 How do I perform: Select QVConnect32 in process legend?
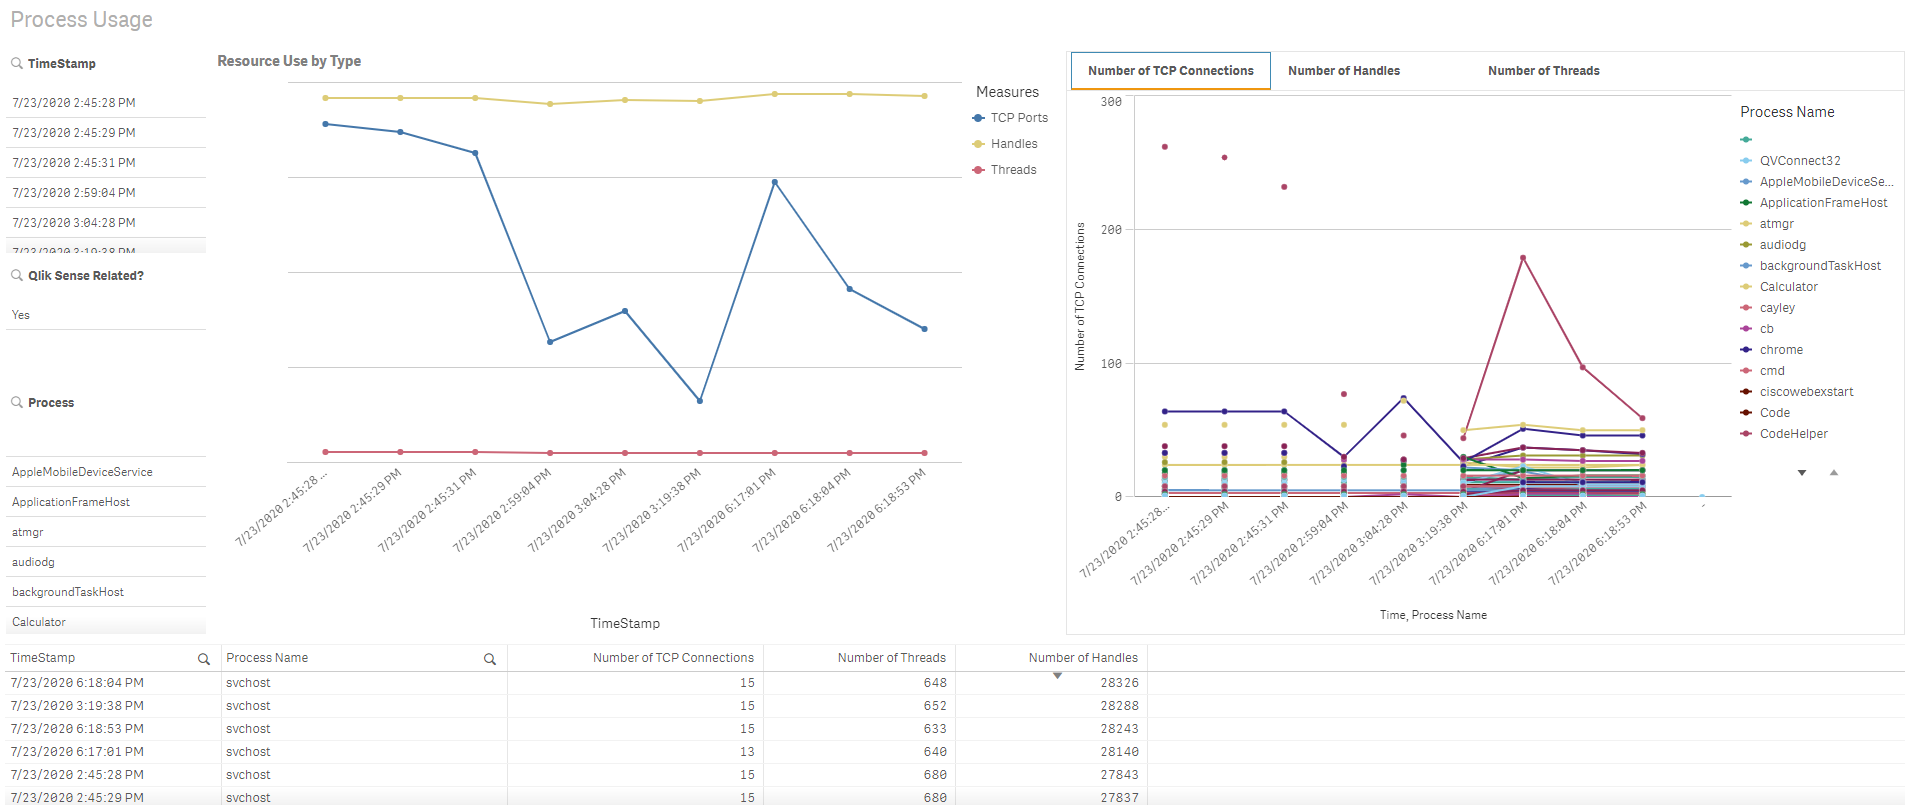click(x=1791, y=161)
